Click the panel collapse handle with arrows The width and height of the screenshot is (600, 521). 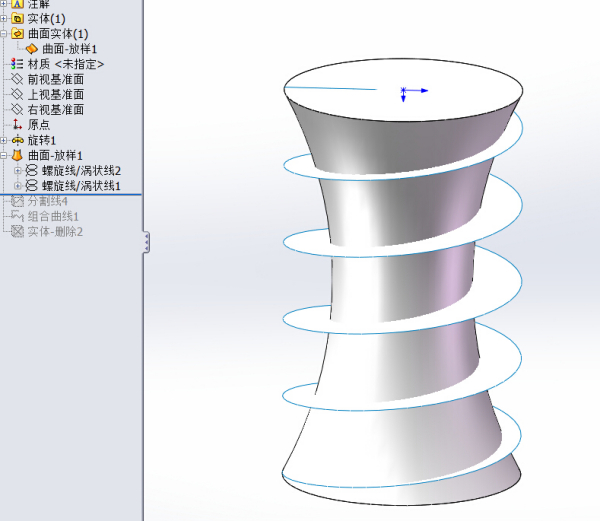[146, 242]
